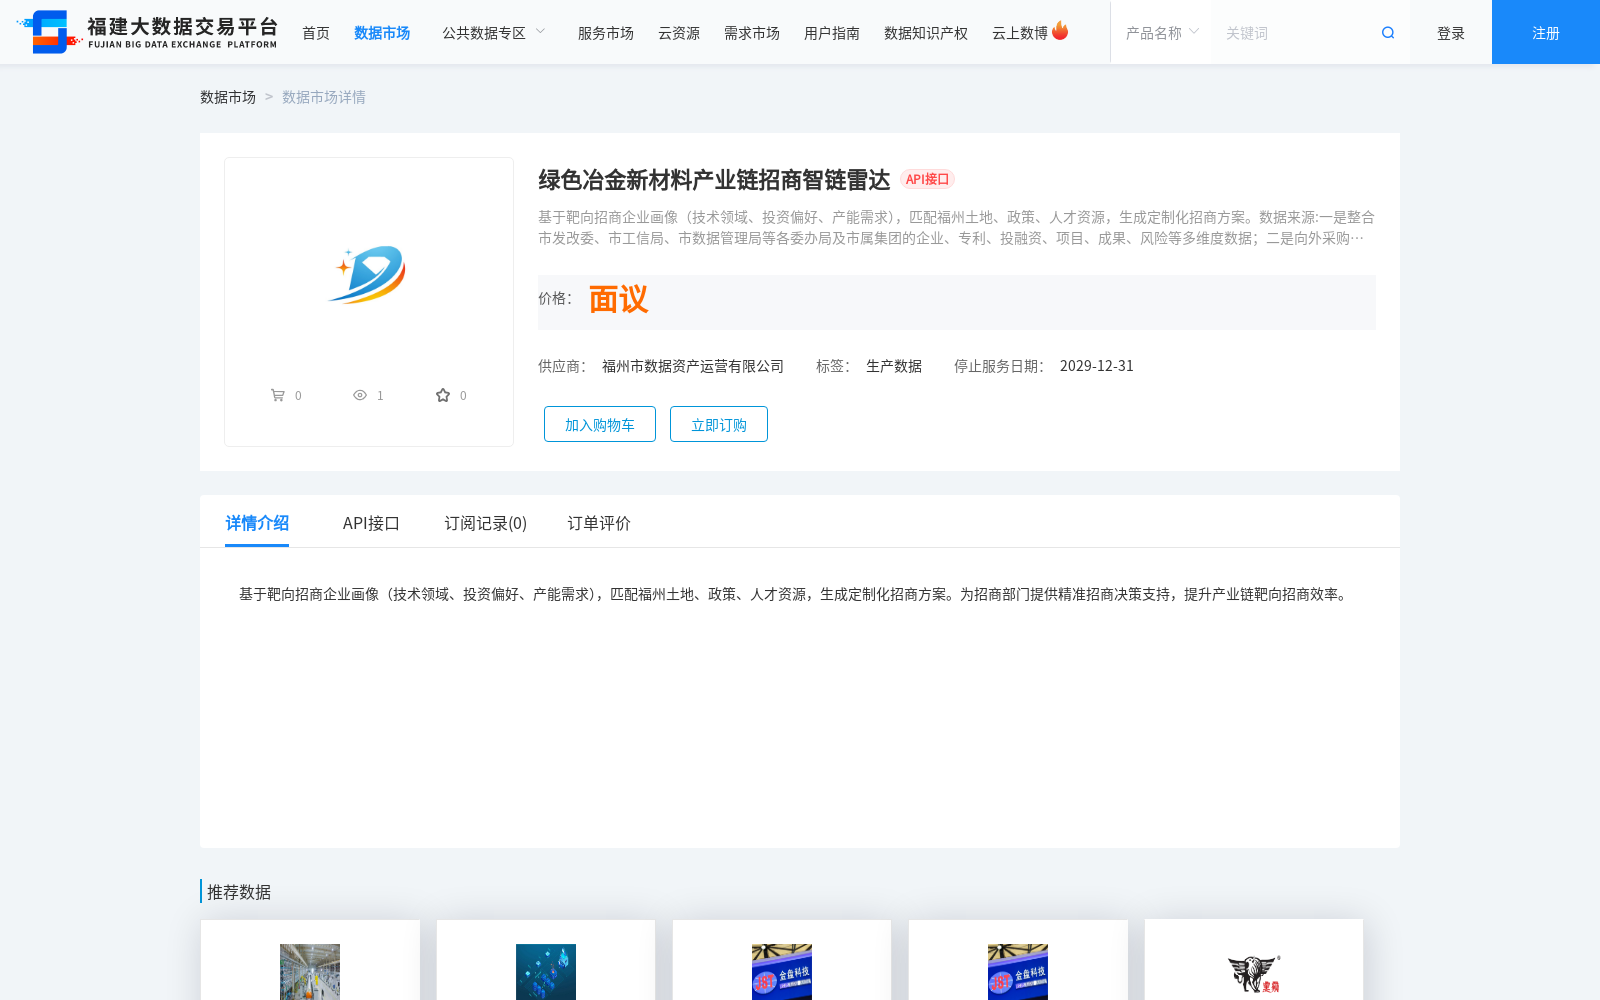This screenshot has height=1000, width=1600.
Task: Click the 登录 link
Action: (x=1451, y=33)
